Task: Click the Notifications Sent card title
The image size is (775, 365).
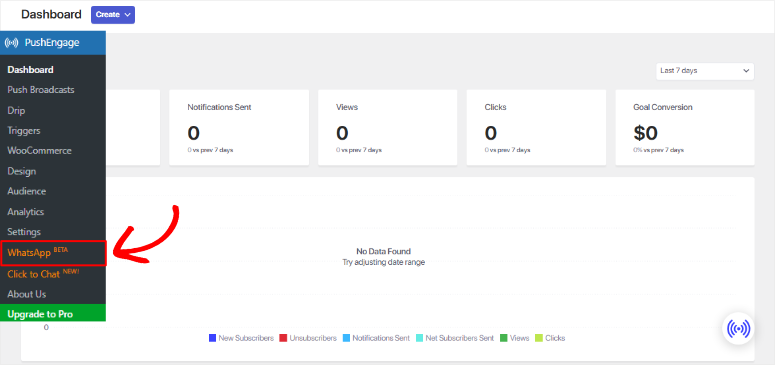Action: click(x=219, y=107)
